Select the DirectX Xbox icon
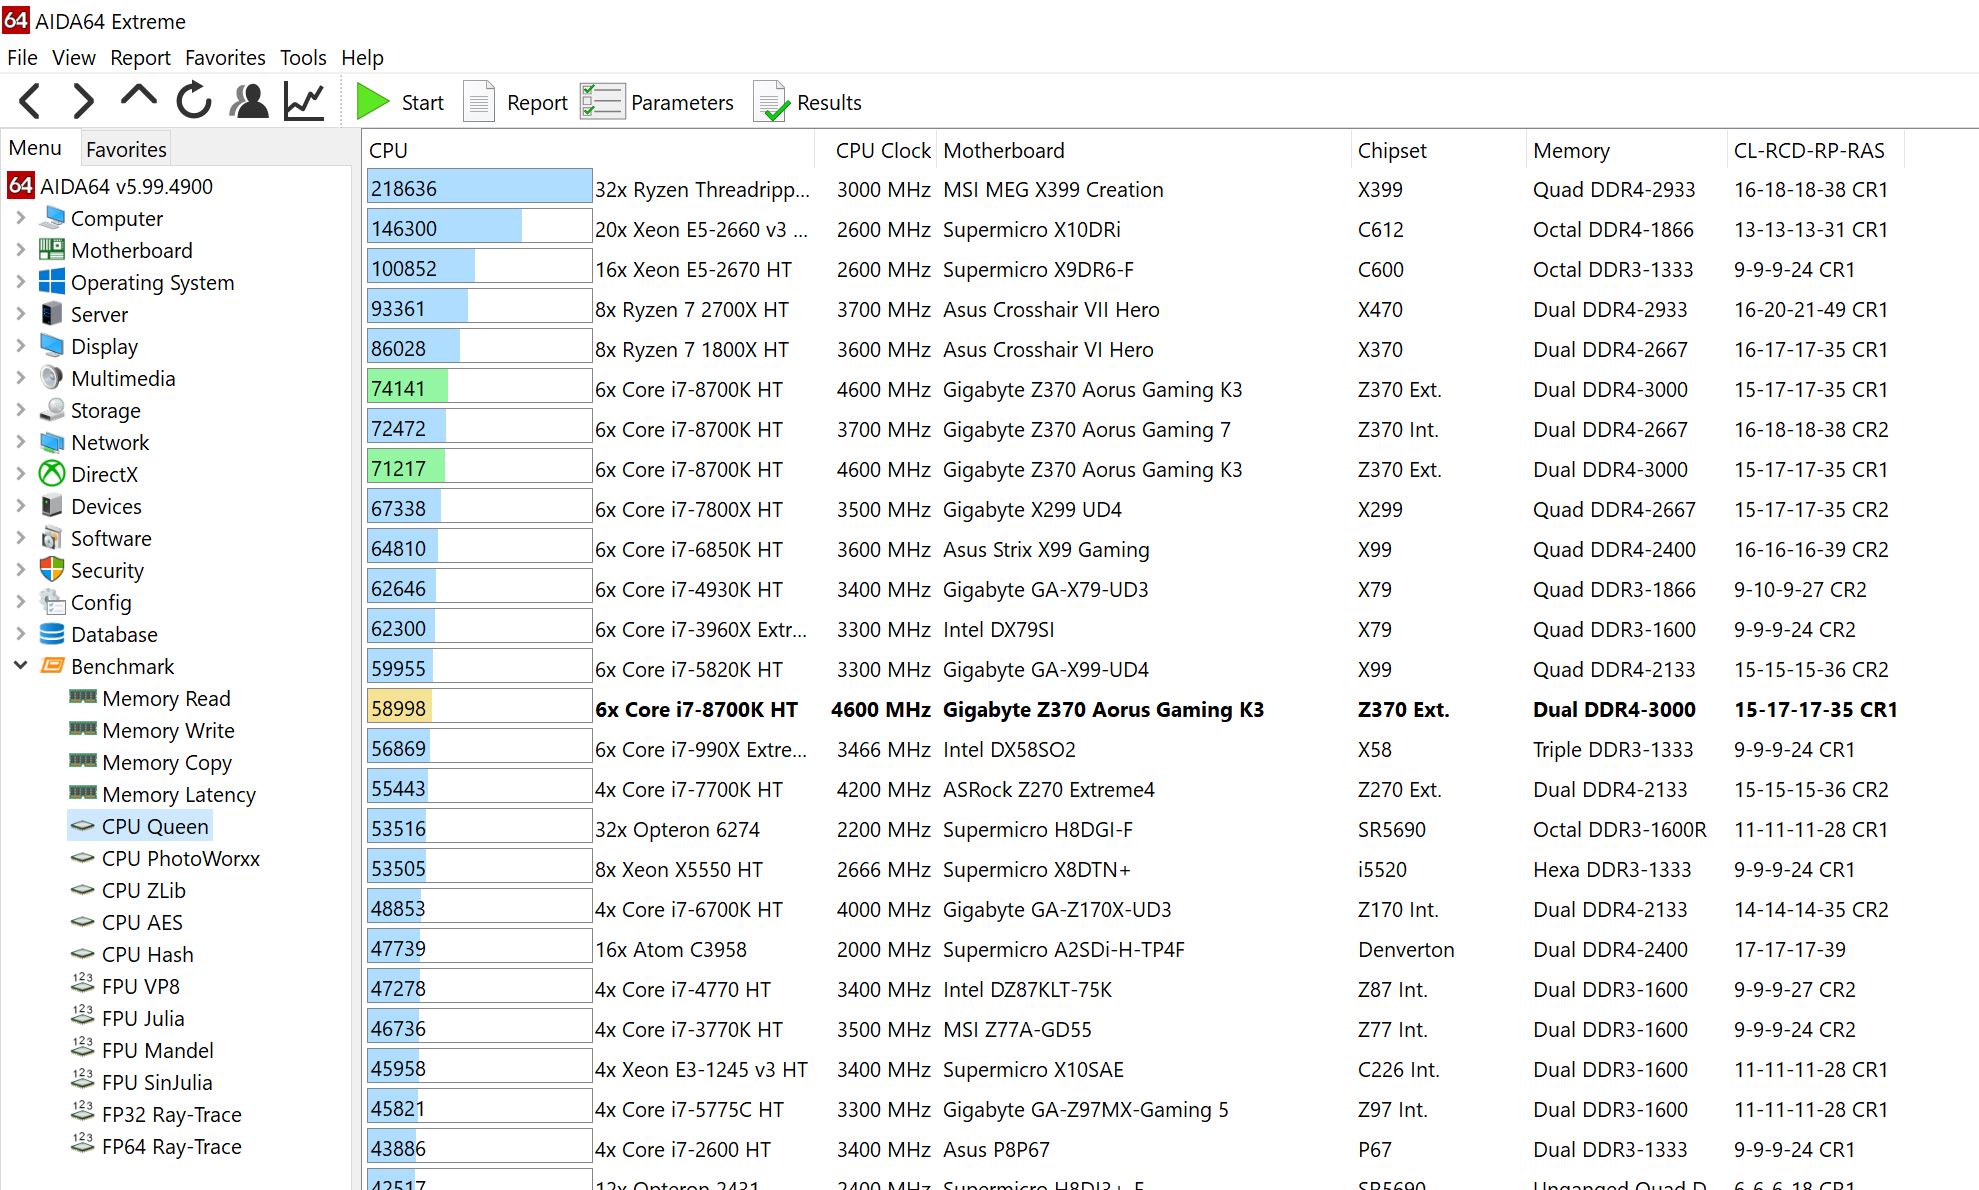The image size is (1979, 1190). tap(52, 474)
